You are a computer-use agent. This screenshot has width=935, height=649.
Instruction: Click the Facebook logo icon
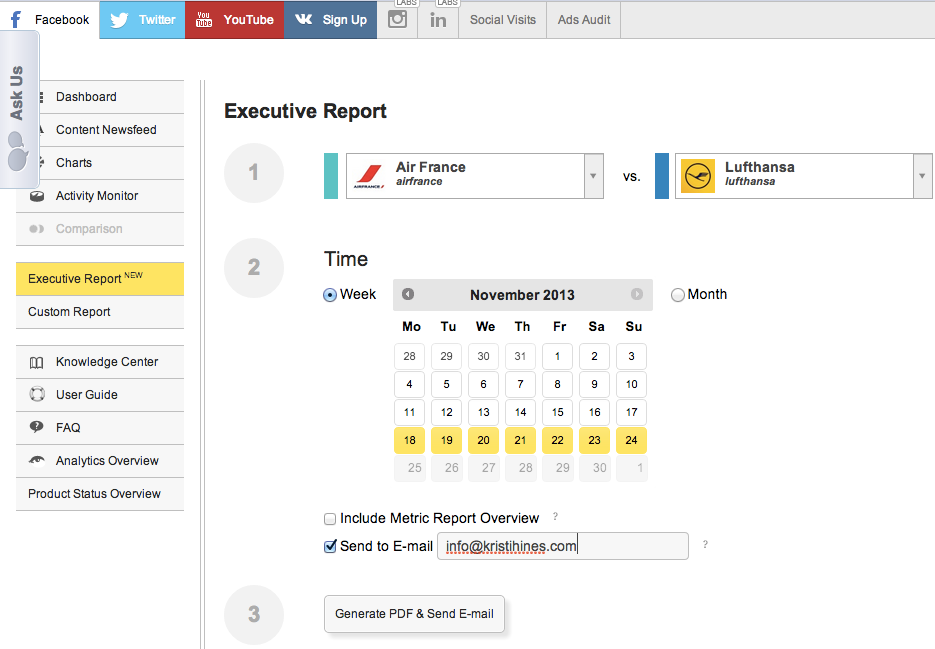[x=16, y=20]
